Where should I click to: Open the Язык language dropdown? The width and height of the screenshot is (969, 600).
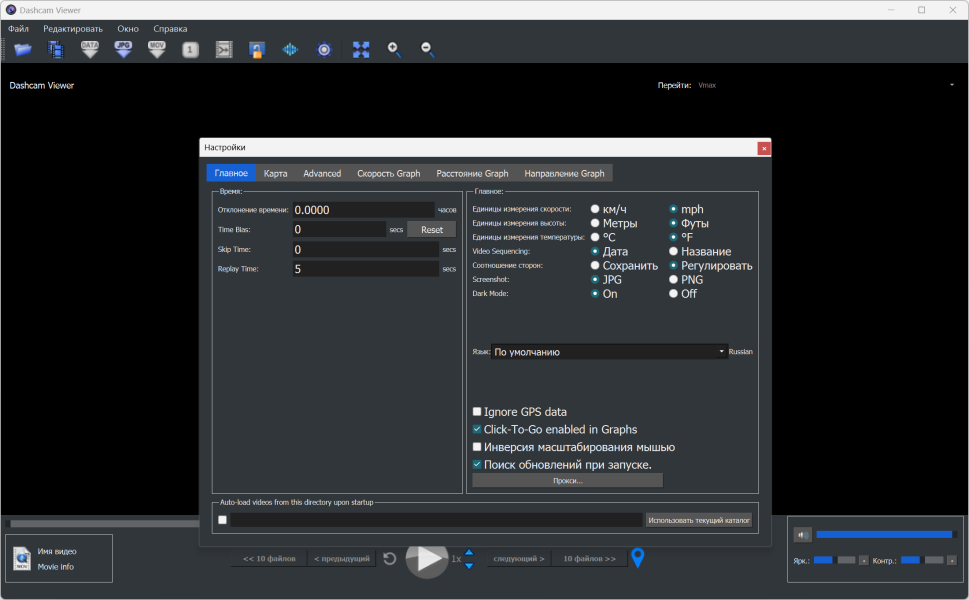point(609,352)
